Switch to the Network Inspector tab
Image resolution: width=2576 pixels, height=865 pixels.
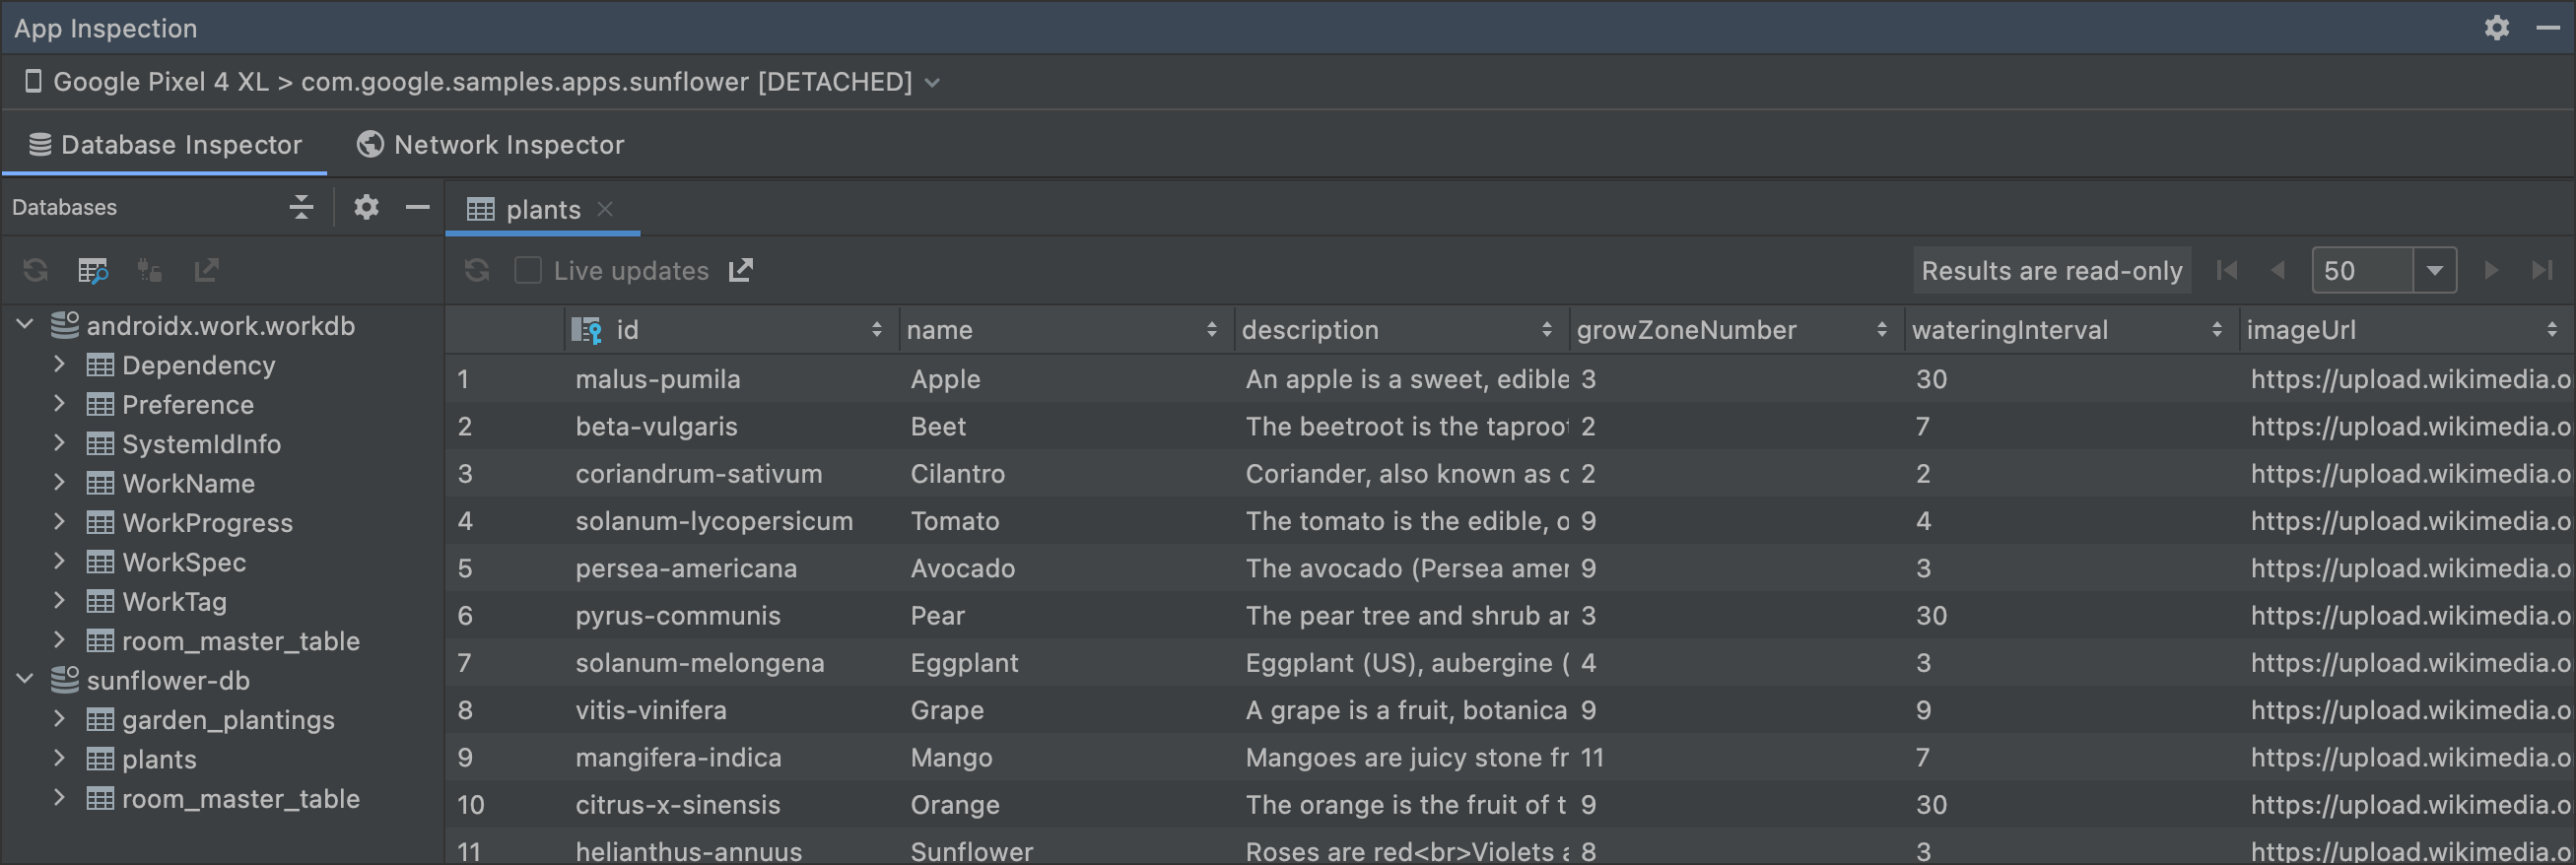(491, 145)
